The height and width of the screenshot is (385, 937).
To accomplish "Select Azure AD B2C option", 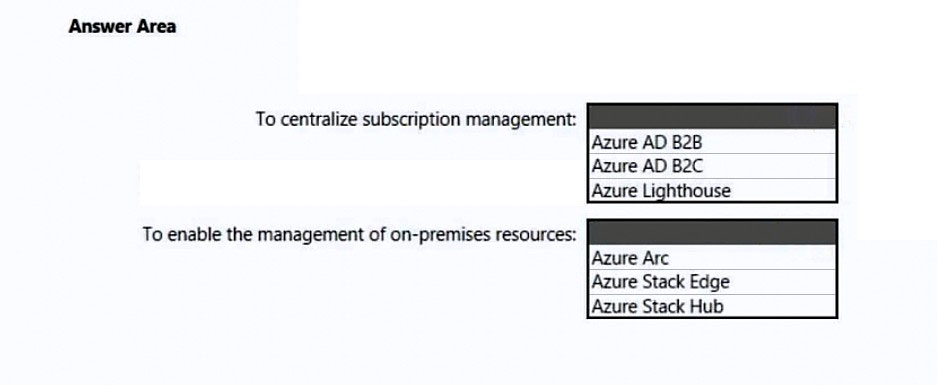I will pos(712,166).
